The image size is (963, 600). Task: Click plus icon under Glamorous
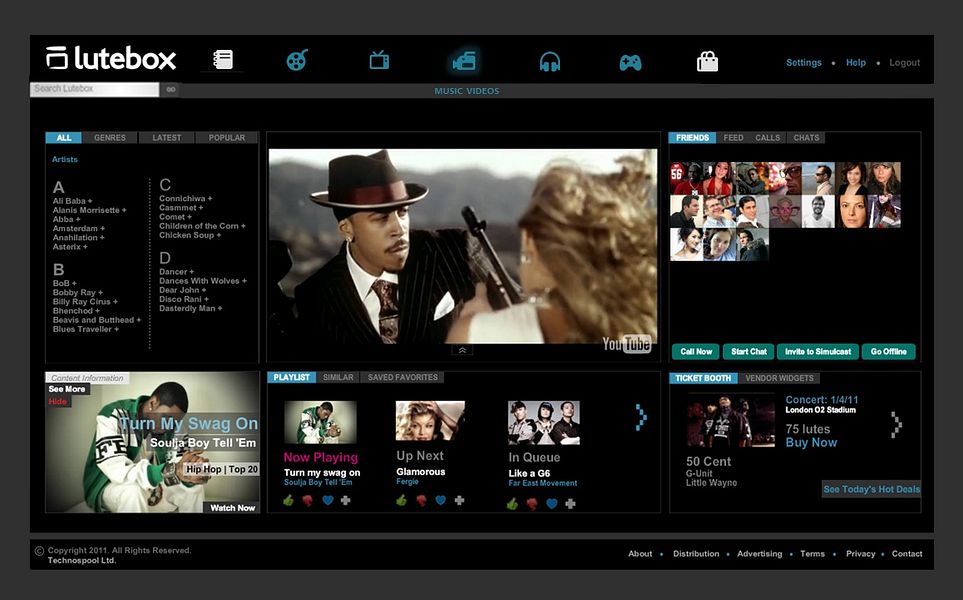(459, 501)
